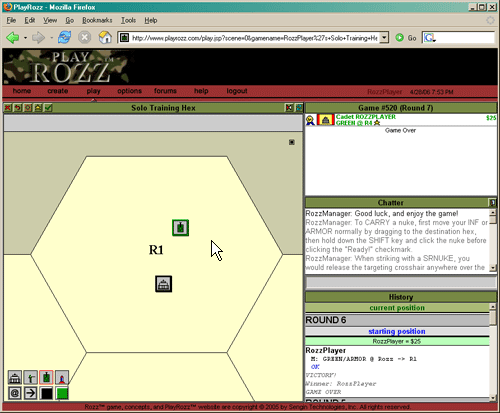Click the undo arrow icon in game toolbar

18,108
